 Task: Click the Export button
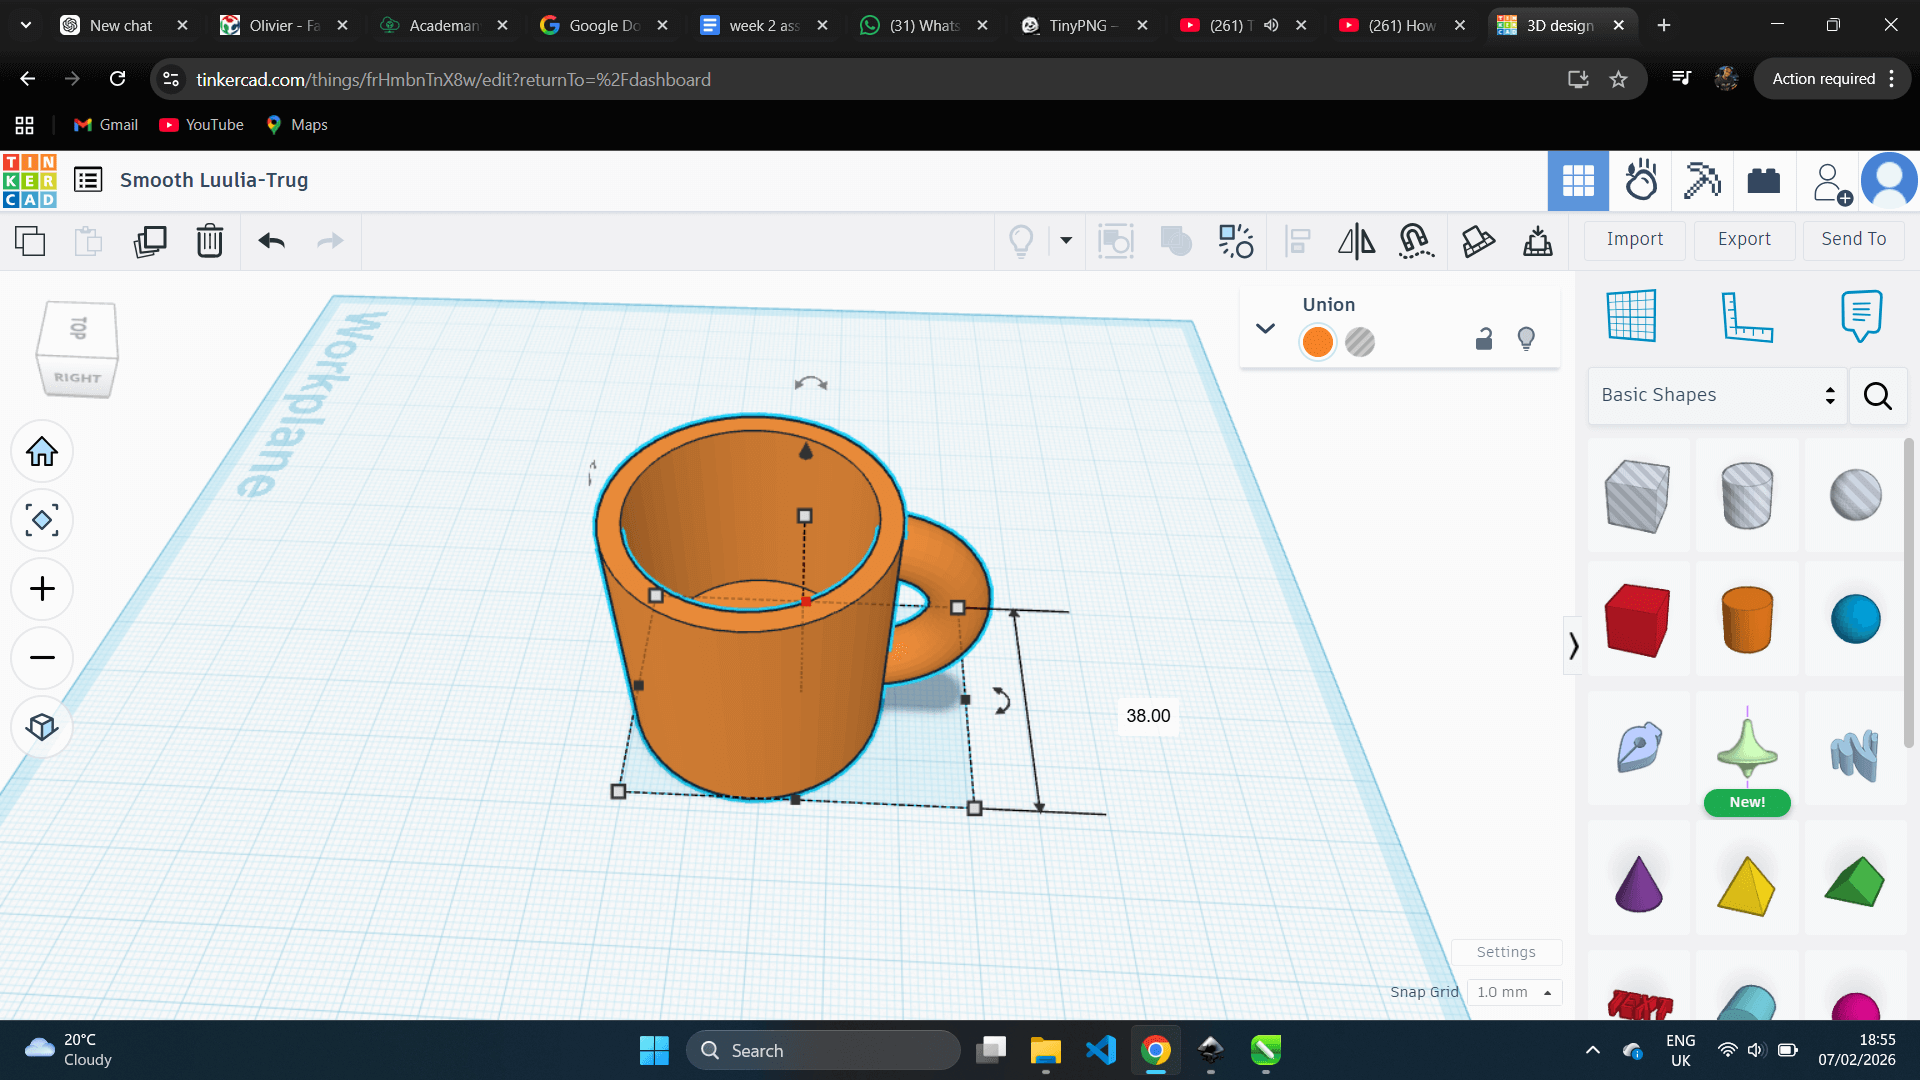(1744, 239)
